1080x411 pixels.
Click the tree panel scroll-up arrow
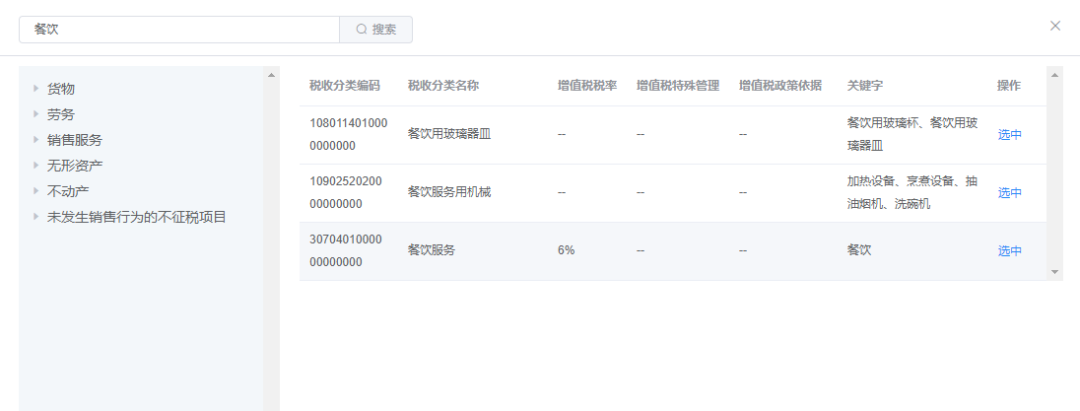pyautogui.click(x=271, y=75)
